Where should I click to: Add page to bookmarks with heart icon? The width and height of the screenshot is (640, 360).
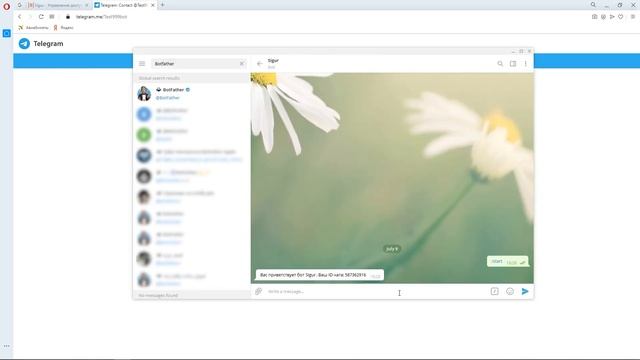click(620, 17)
